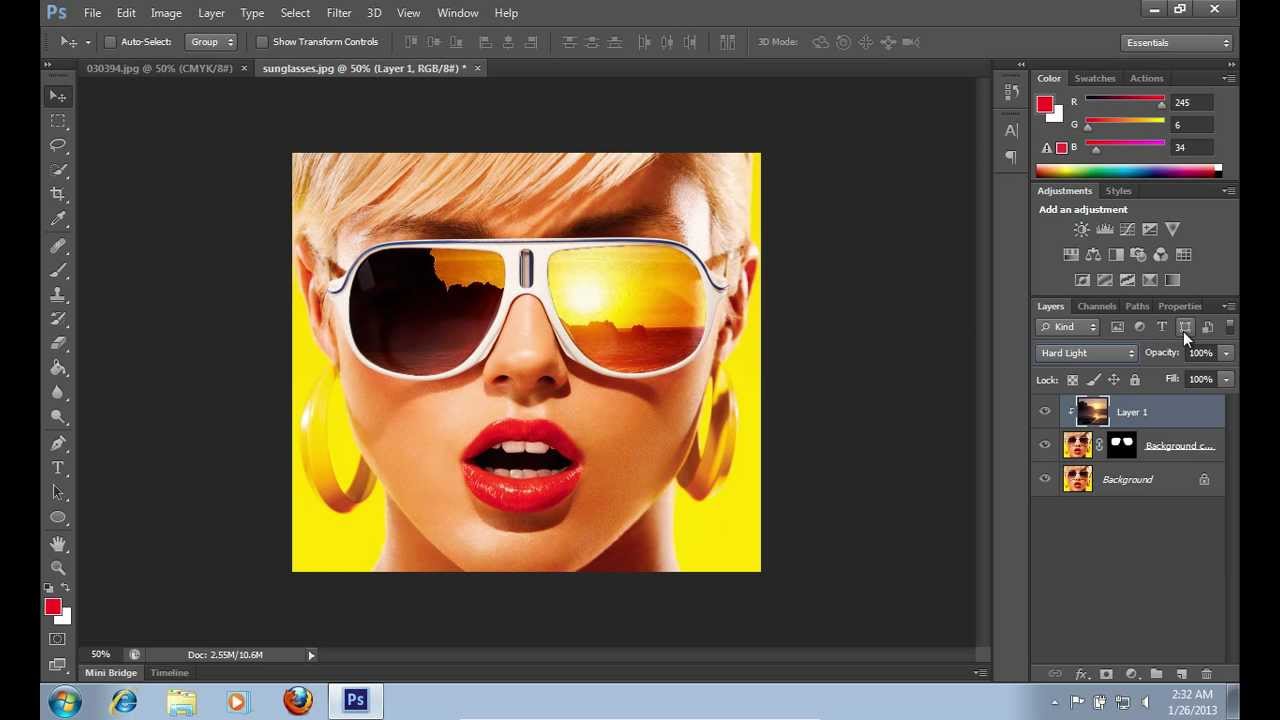Click the fx layer style icon
The height and width of the screenshot is (720, 1280).
1081,675
